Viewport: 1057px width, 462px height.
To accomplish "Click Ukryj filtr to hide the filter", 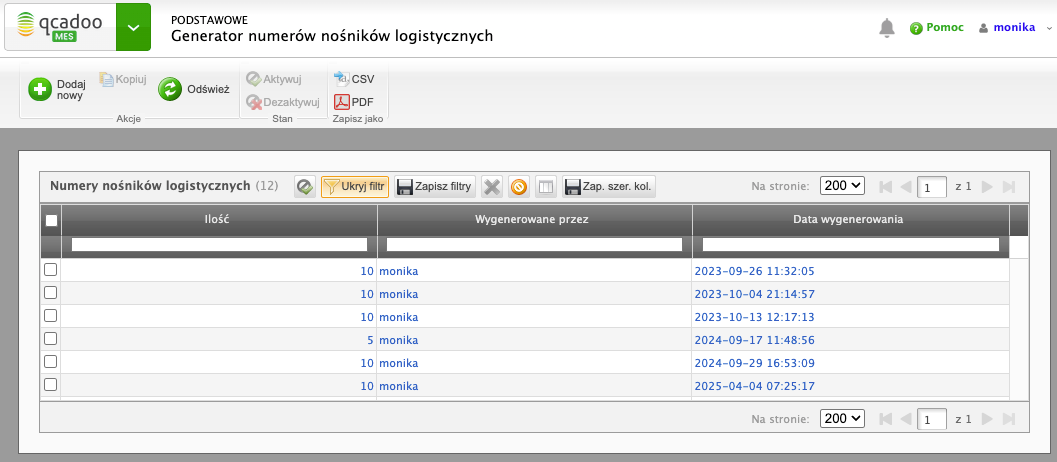I will point(355,187).
